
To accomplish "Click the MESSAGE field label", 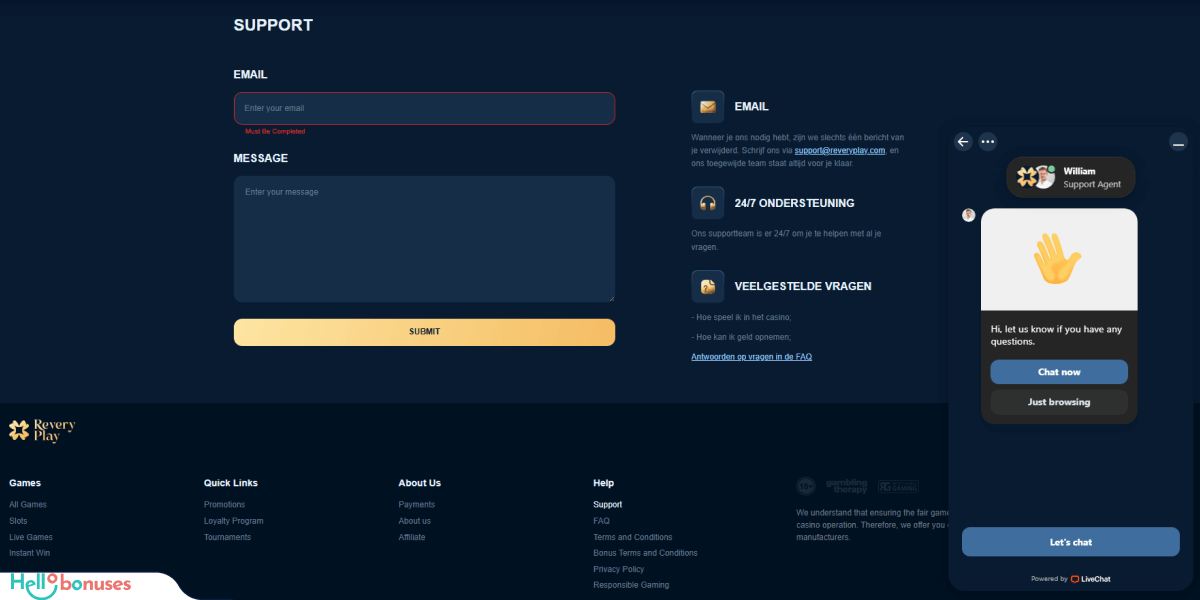I will (261, 158).
